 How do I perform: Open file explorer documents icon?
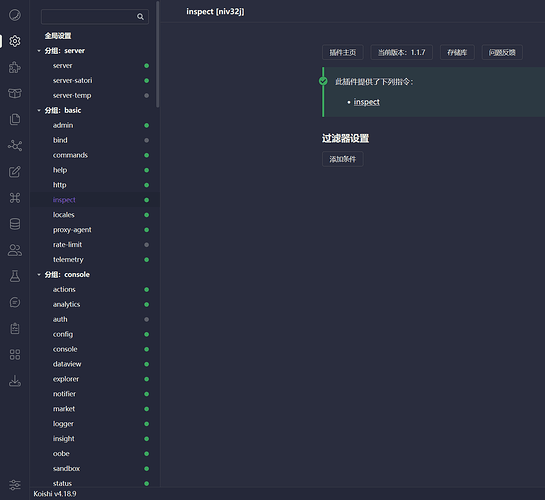tap(15, 119)
